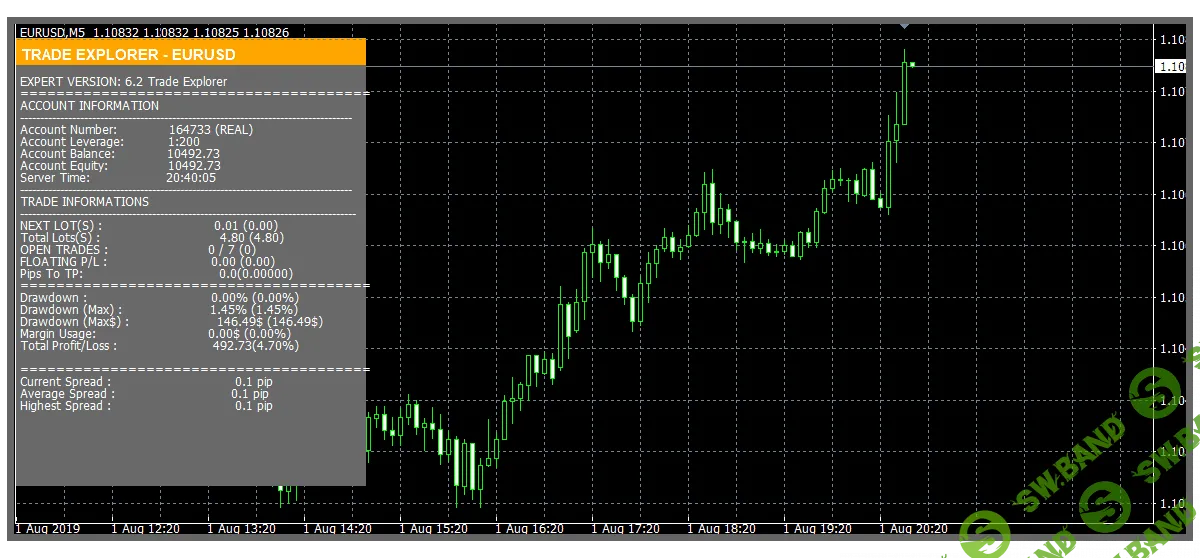
Task: Click the Total Profit/Loss label
Action: pyautogui.click(x=69, y=346)
